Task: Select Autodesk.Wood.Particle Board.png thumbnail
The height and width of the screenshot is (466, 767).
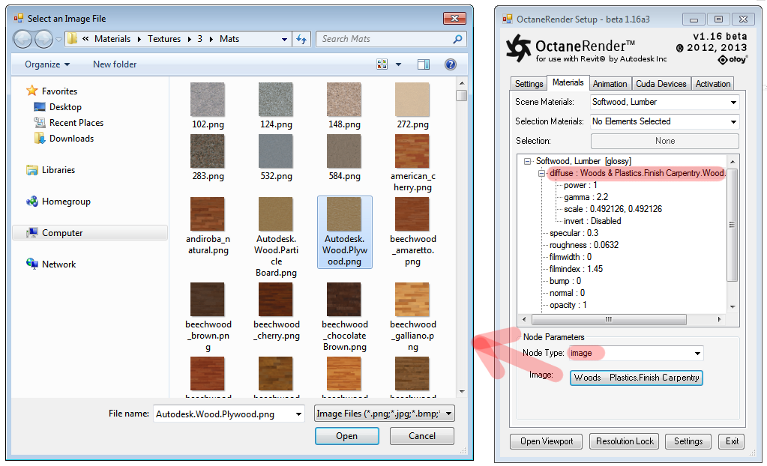Action: pos(276,214)
